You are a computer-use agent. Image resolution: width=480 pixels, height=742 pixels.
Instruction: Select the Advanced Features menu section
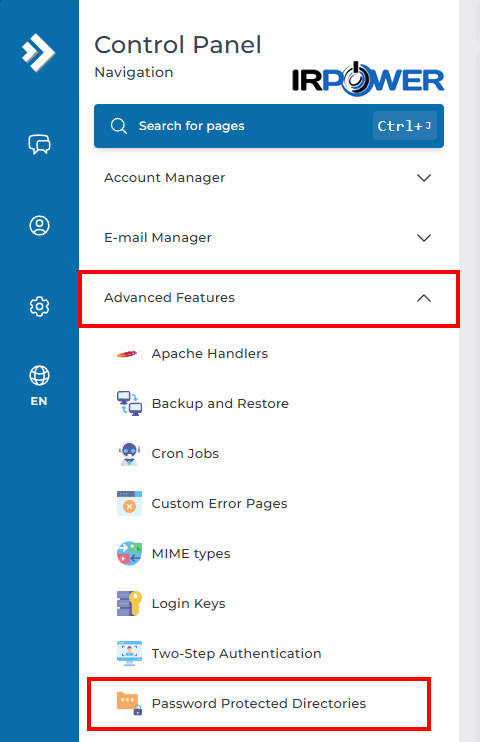tap(269, 298)
